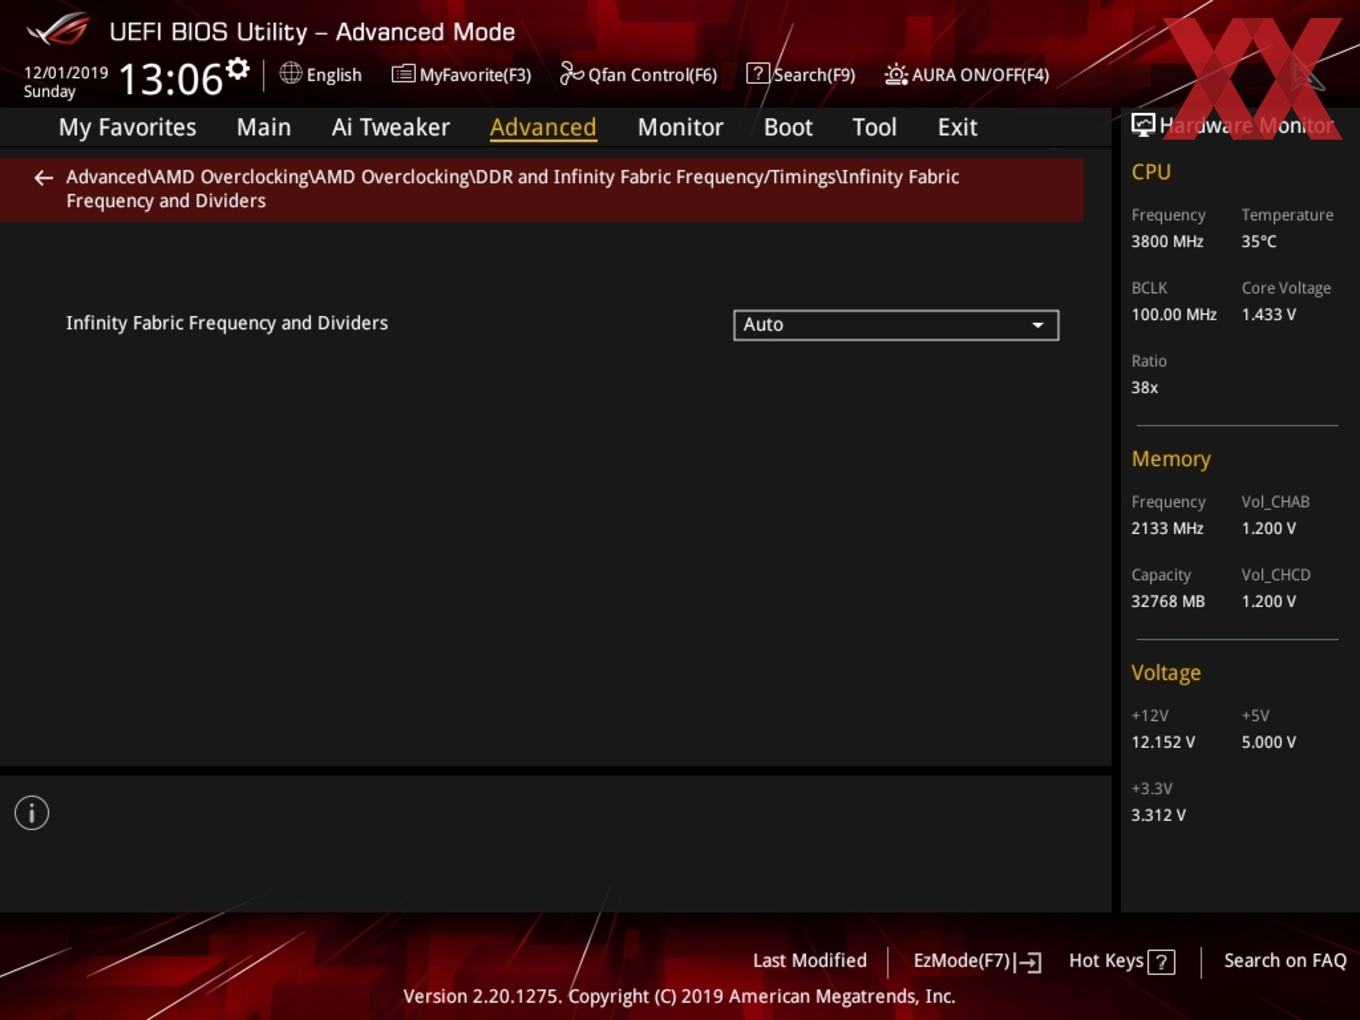Click the breadcrumb path text
Viewport: 1360px width, 1020px height.
pyautogui.click(x=513, y=188)
